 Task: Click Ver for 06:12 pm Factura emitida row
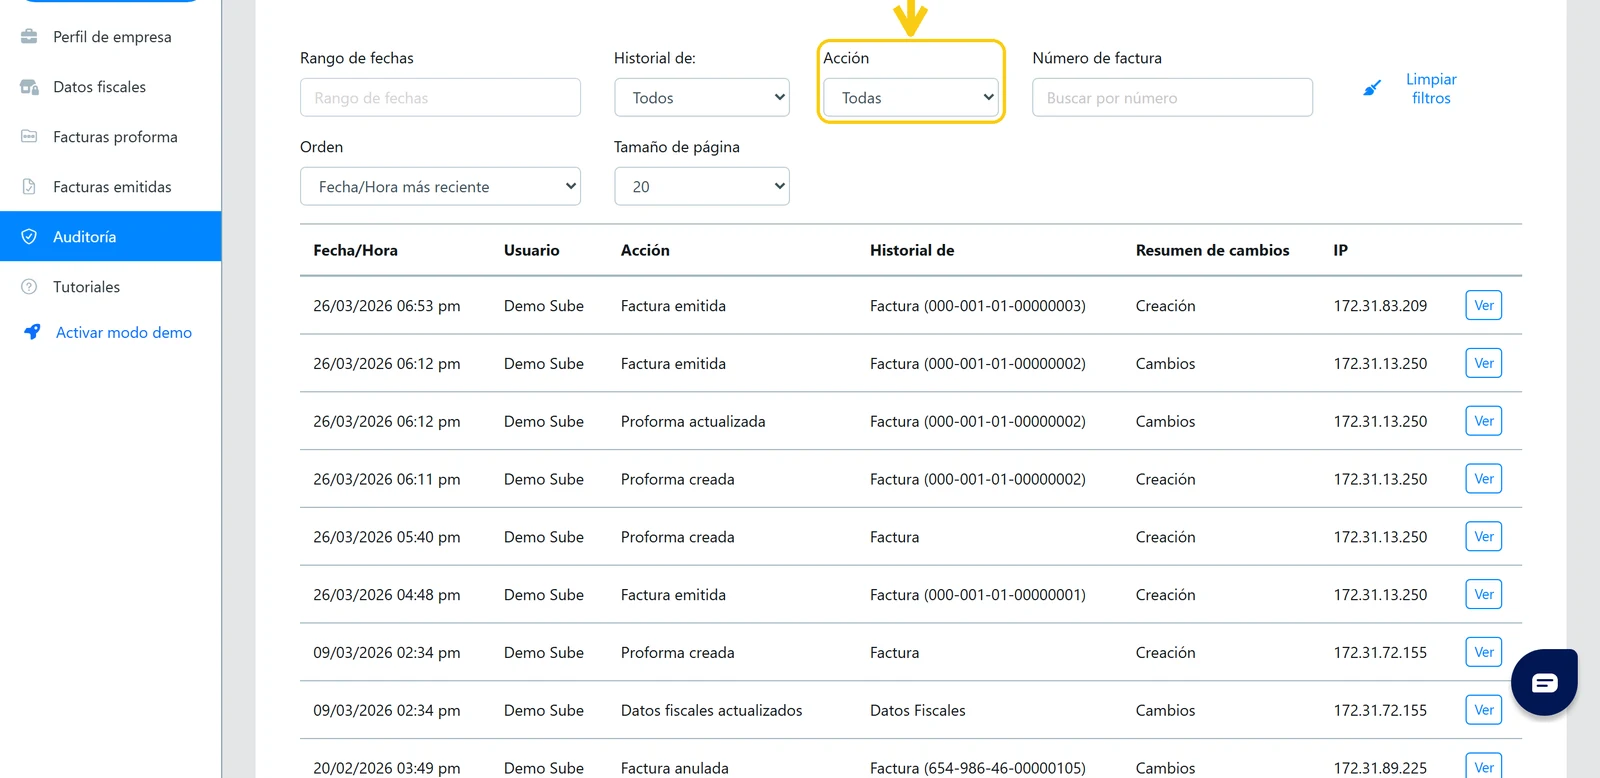1484,363
